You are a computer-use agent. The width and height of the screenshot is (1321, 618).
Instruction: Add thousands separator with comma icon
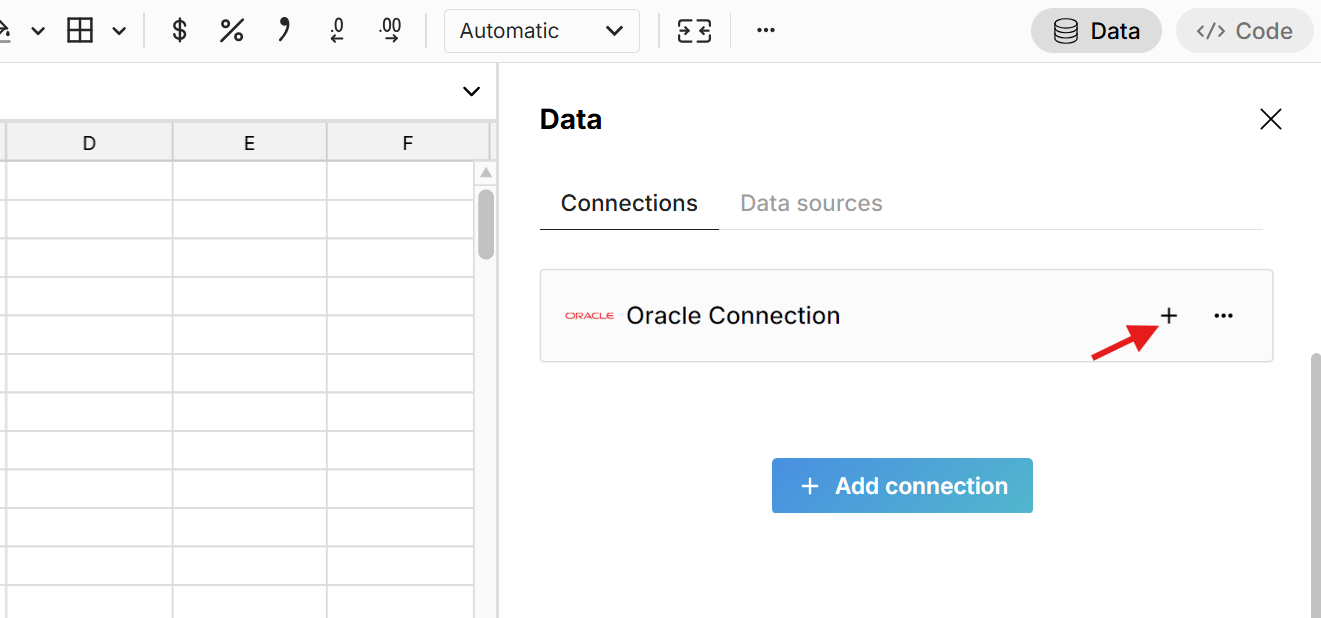click(283, 30)
